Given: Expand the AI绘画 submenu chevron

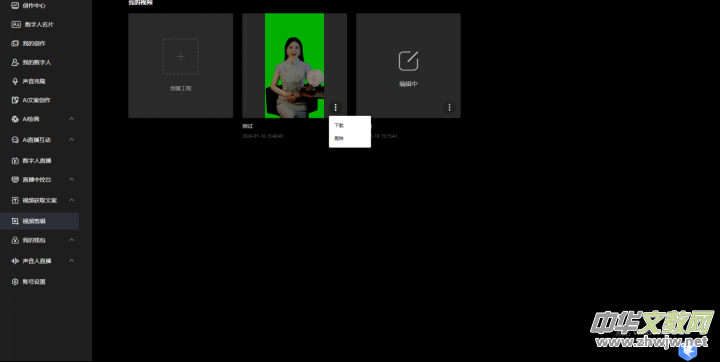Looking at the screenshot, I should pos(72,119).
